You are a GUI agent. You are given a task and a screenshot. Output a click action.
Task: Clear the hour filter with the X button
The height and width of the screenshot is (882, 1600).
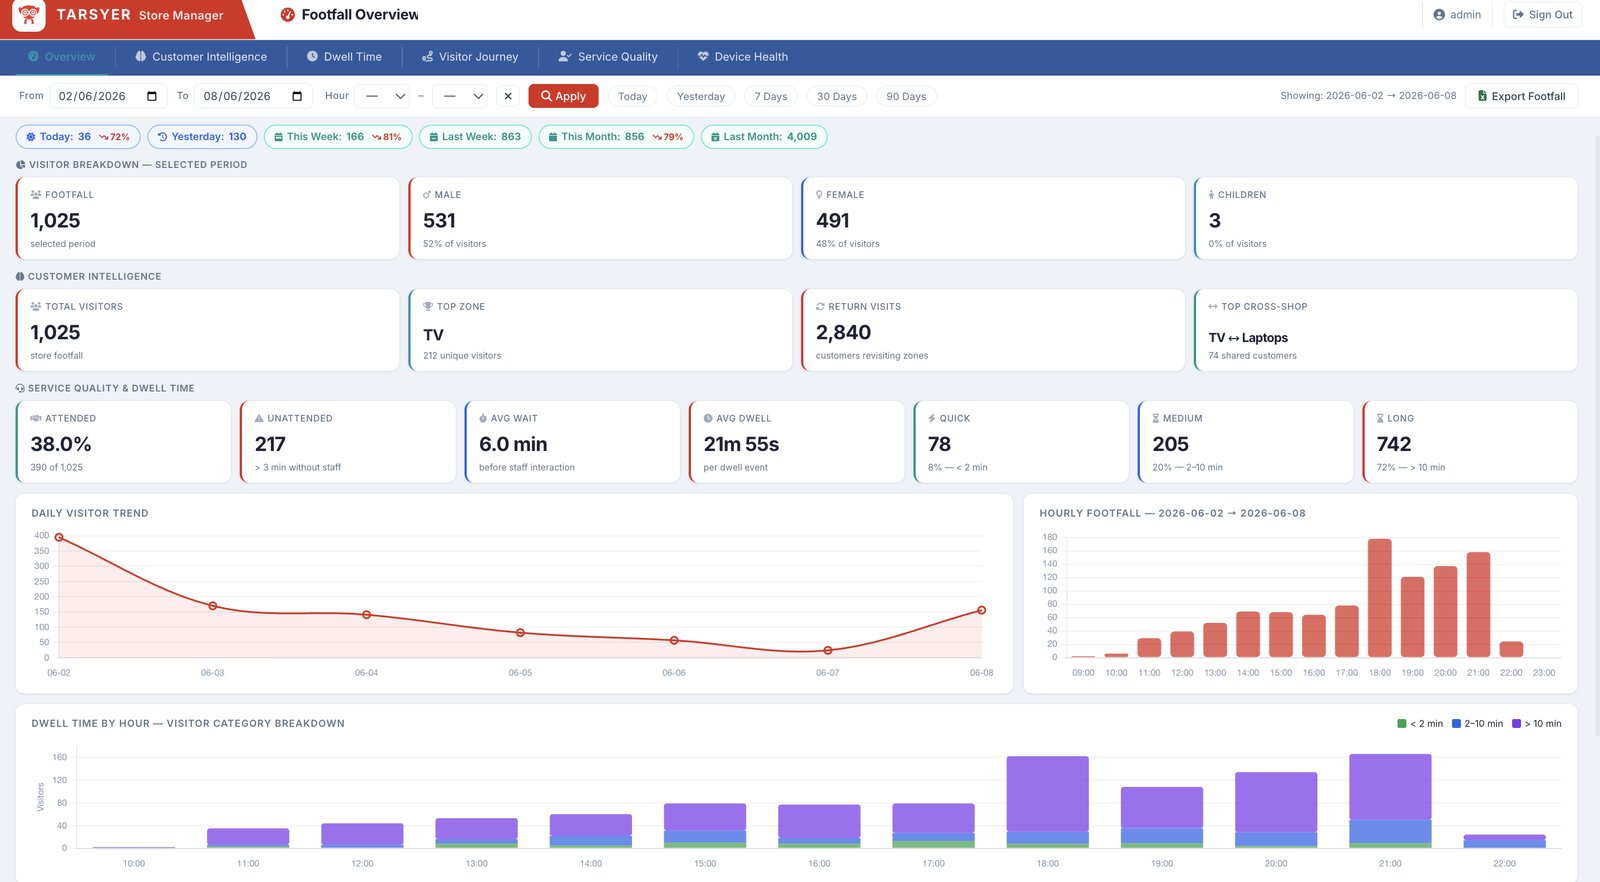click(x=508, y=96)
